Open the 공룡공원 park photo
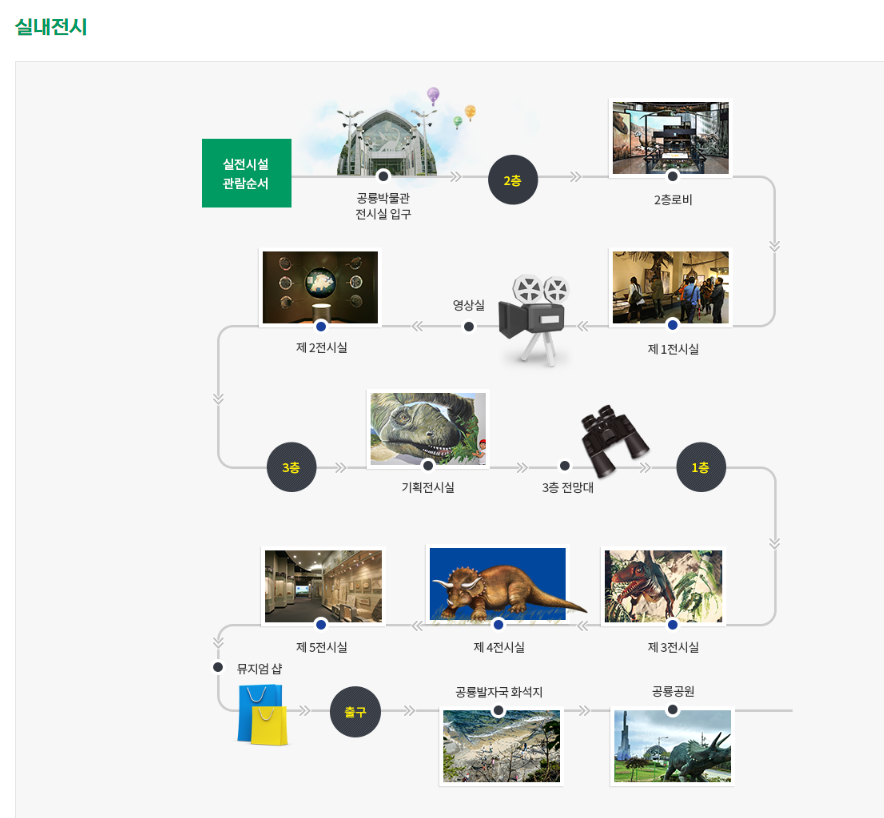The height and width of the screenshot is (818, 884). [x=672, y=746]
